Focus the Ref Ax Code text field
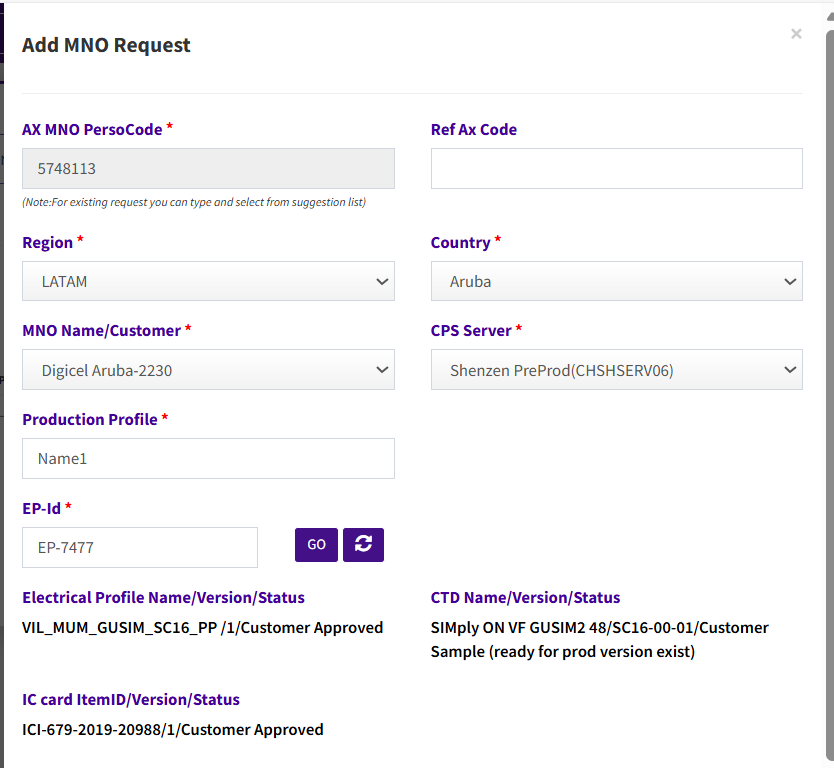 pyautogui.click(x=616, y=169)
